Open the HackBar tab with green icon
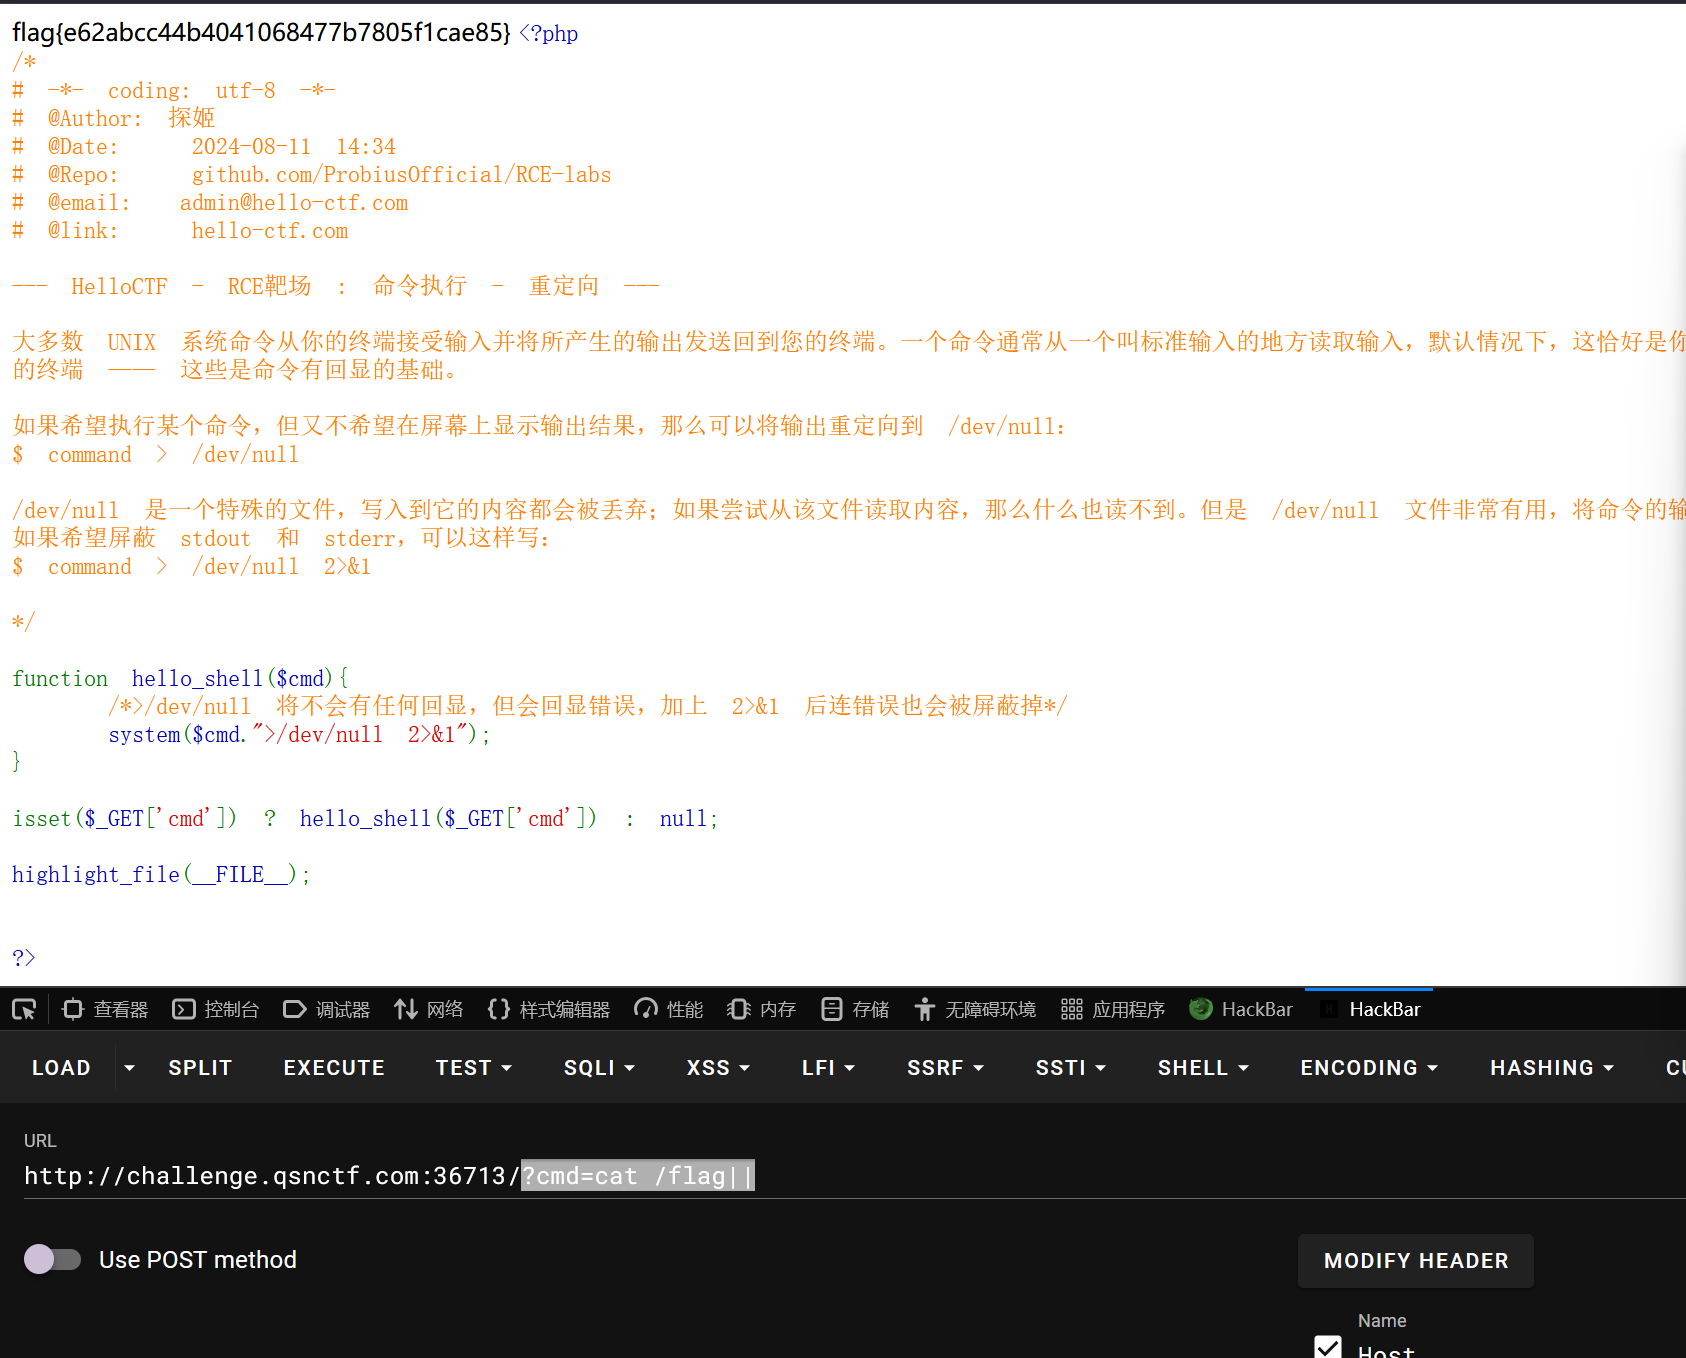This screenshot has width=1686, height=1358. pyautogui.click(x=1240, y=1009)
